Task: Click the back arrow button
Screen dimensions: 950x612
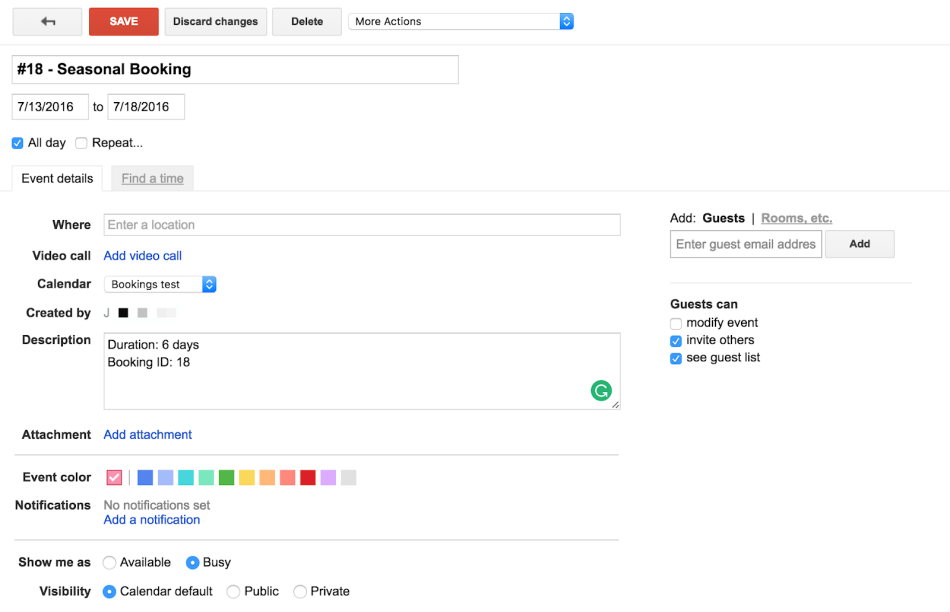Action: [x=48, y=21]
